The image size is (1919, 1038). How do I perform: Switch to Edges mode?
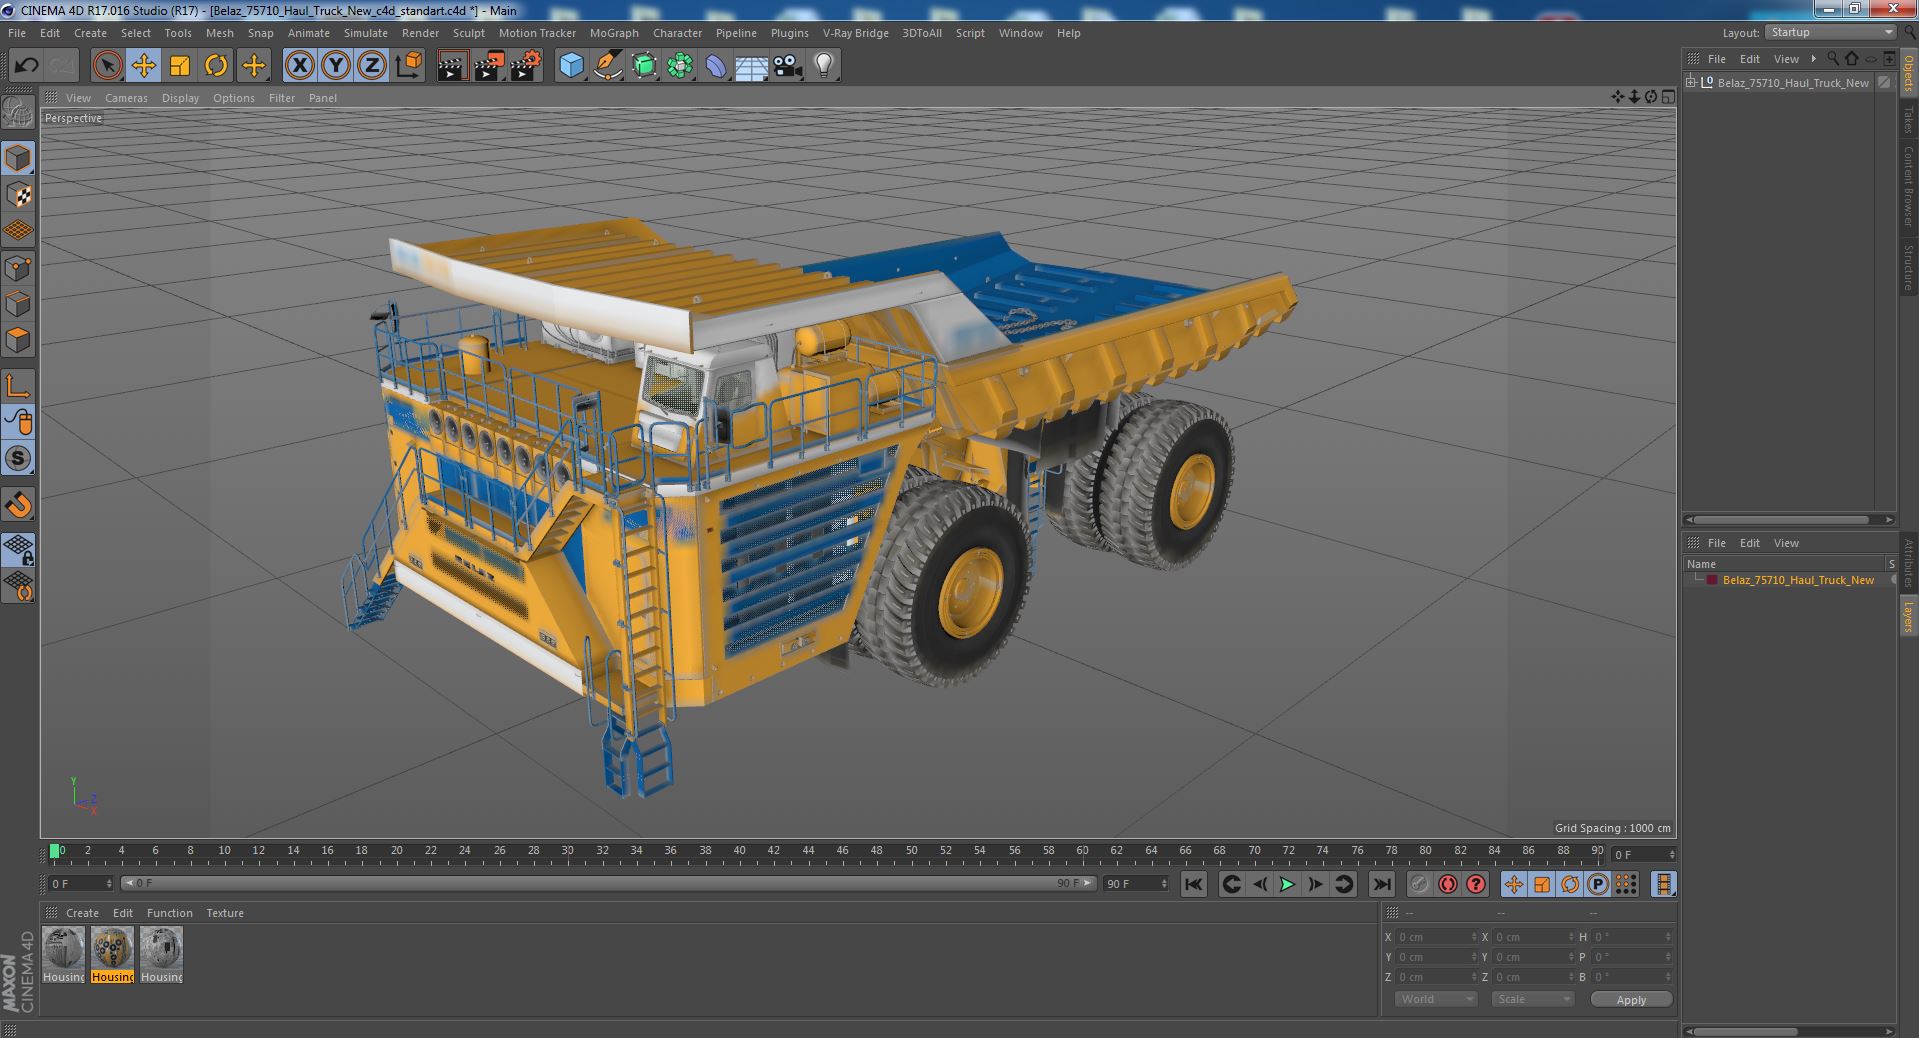(18, 304)
